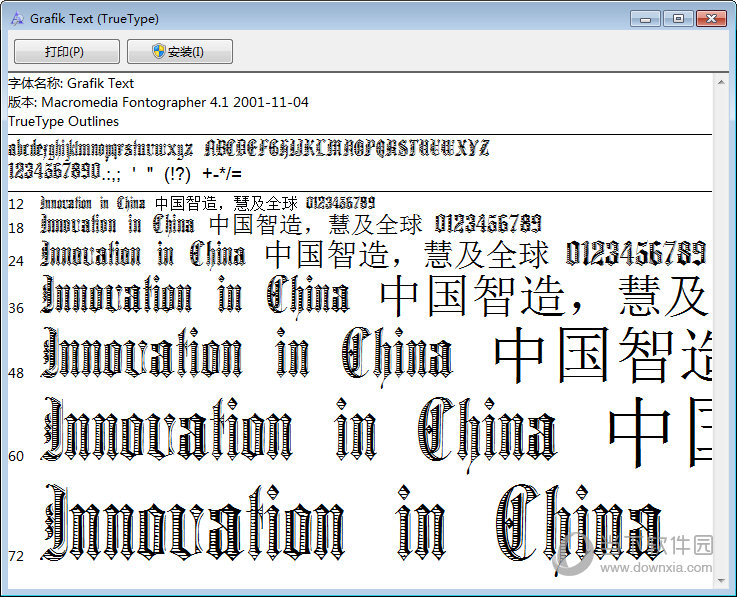
Task: Click the Install 安装(I) button
Action: coord(180,51)
